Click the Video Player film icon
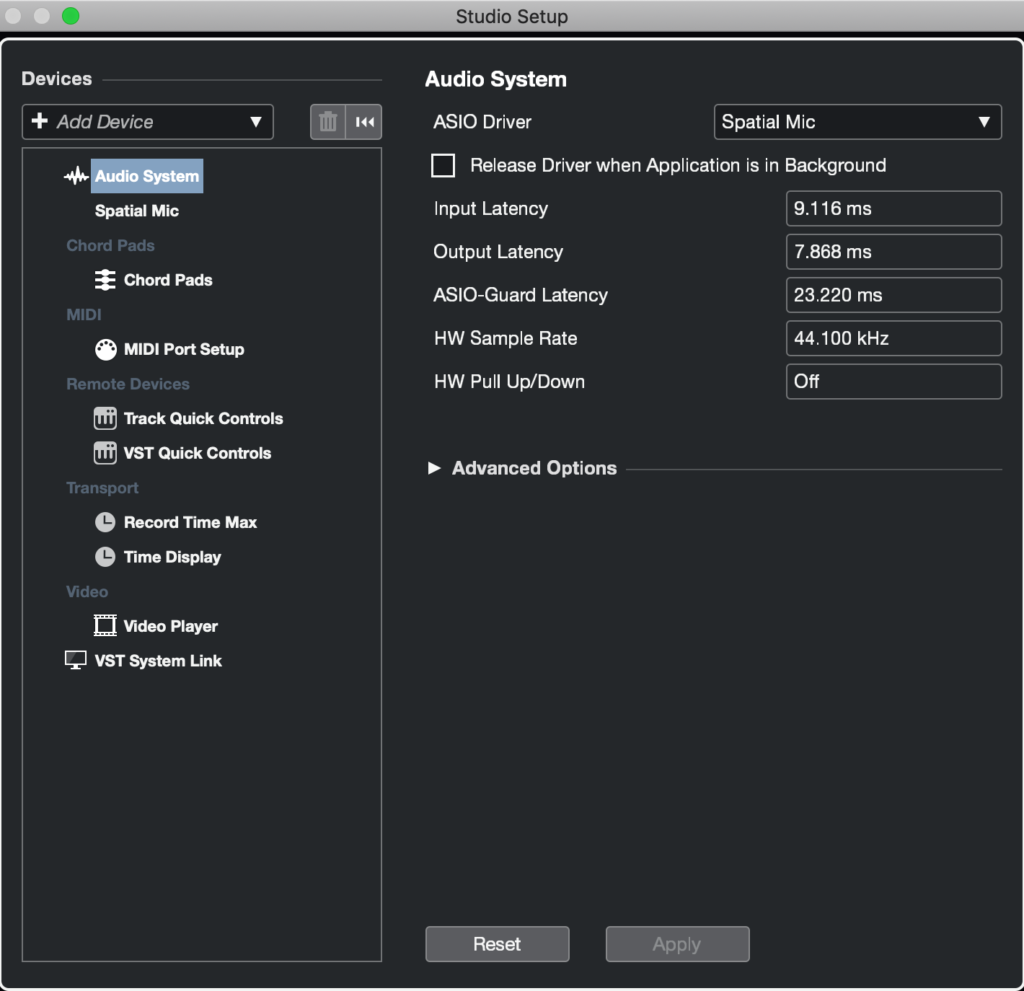 (105, 626)
